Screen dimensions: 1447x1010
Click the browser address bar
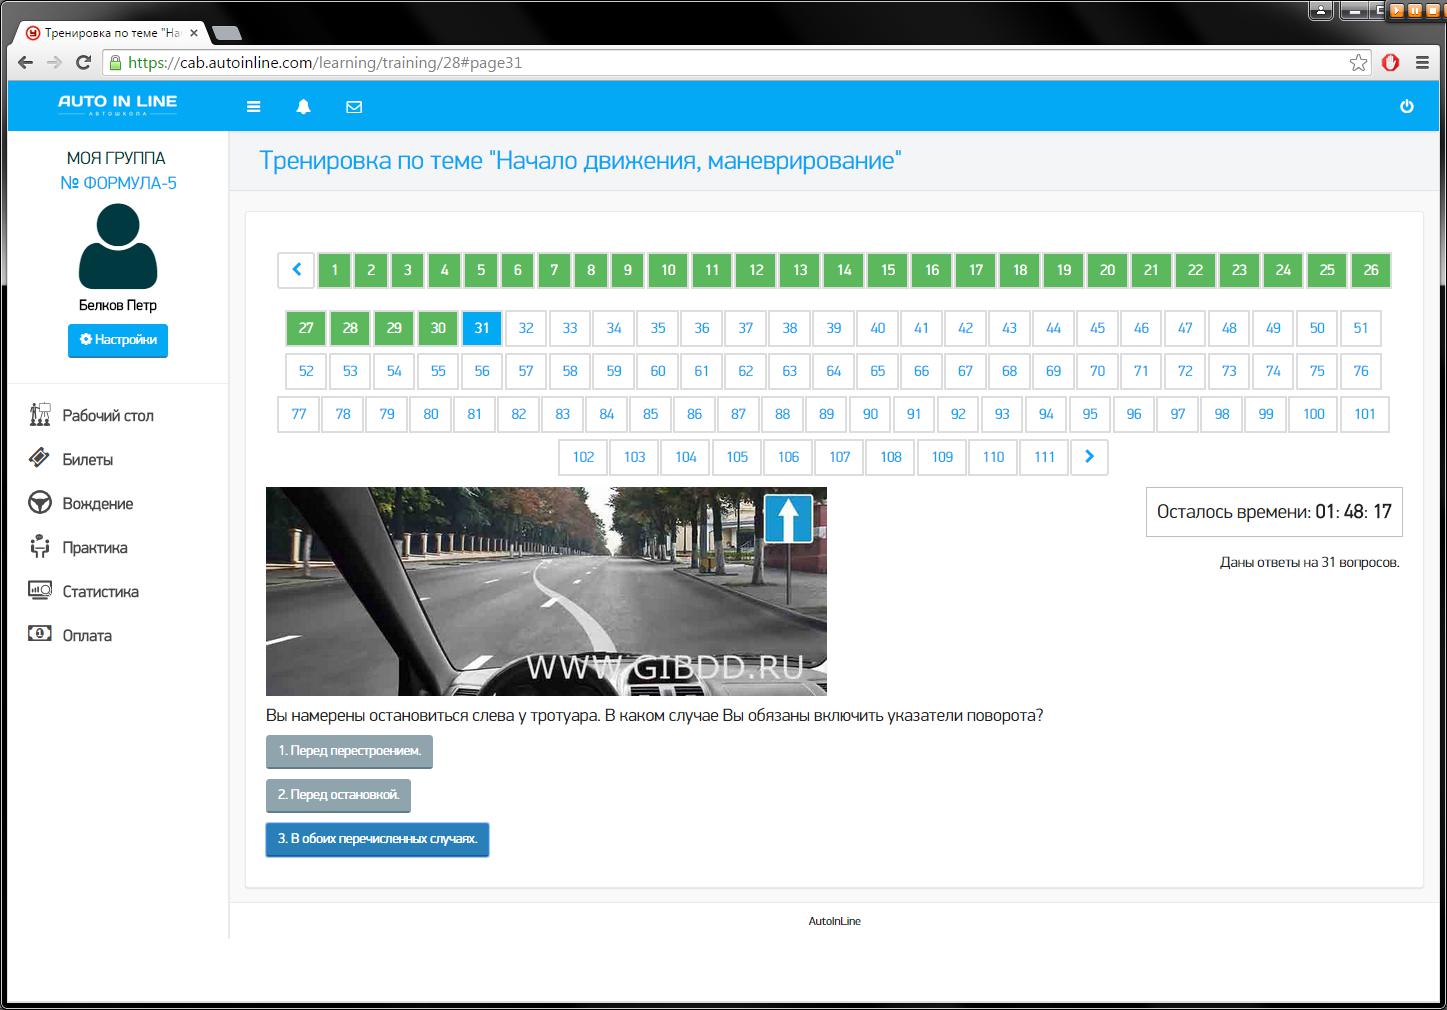(735, 63)
